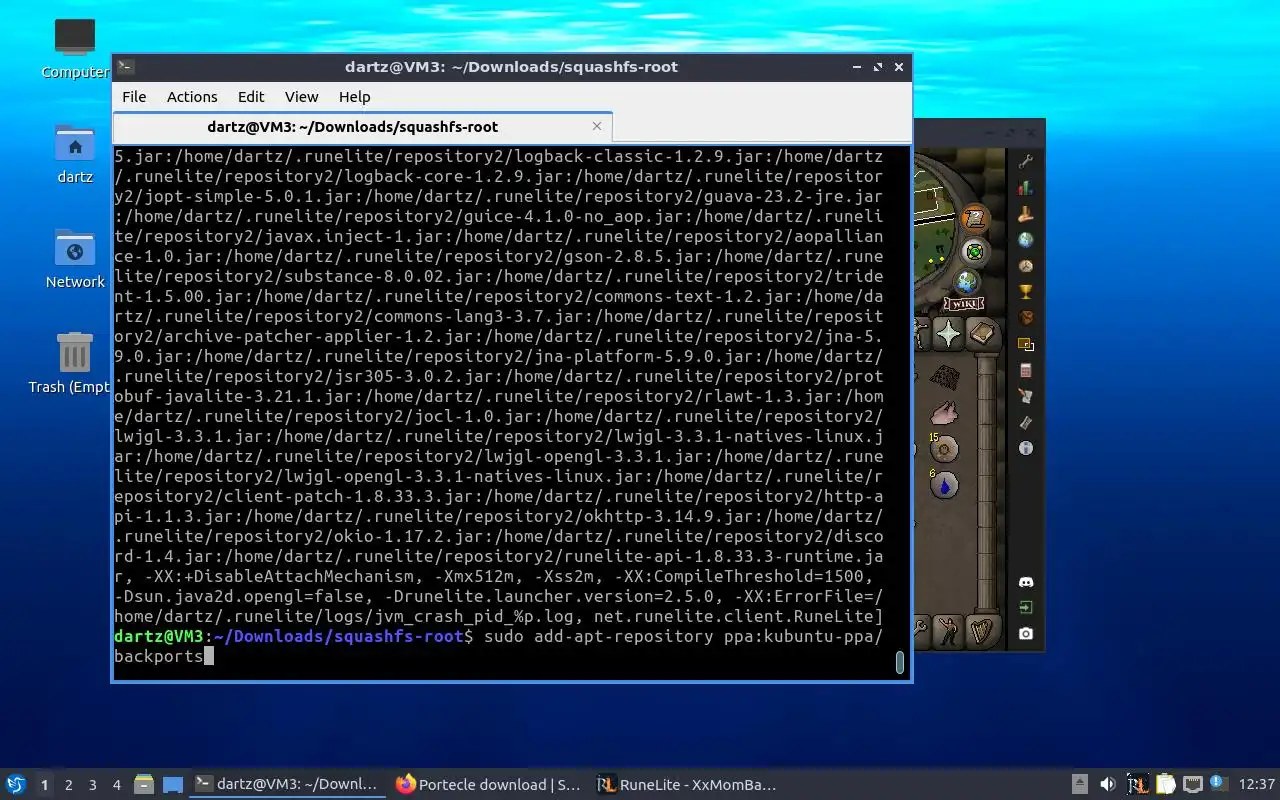Open the network connection tray icon
Image resolution: width=1280 pixels, height=800 pixels.
(1193, 784)
